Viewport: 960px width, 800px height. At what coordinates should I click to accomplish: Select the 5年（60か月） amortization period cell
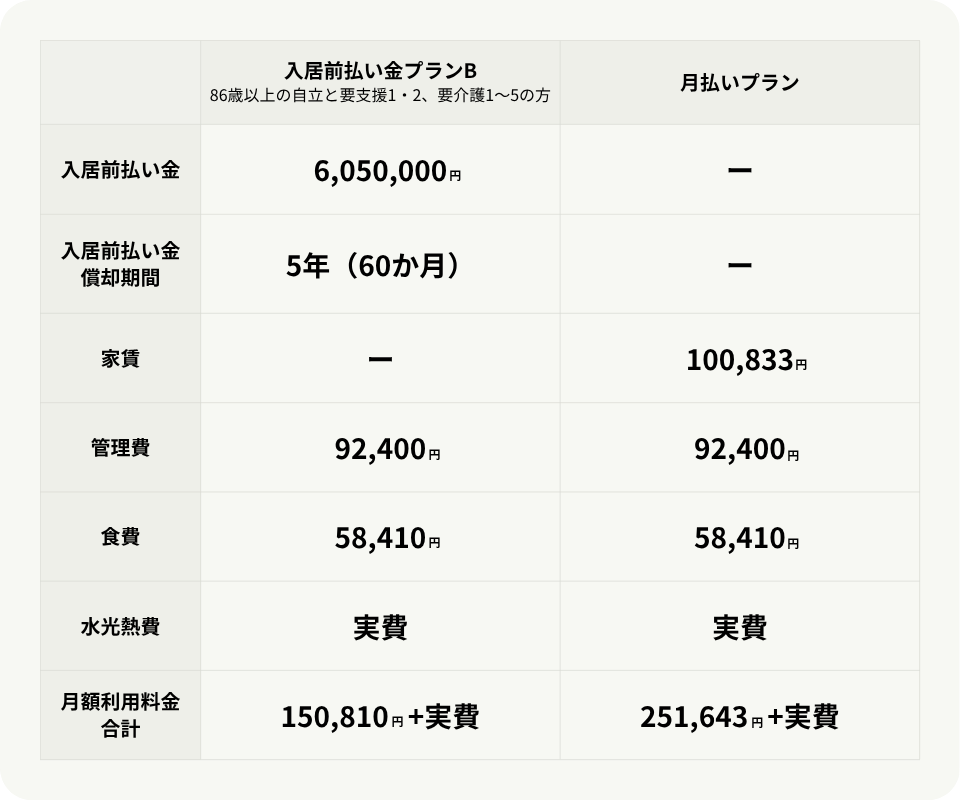380,265
